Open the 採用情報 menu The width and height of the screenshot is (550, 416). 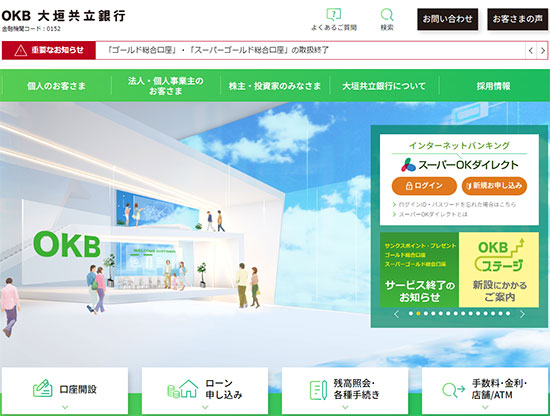coord(493,86)
